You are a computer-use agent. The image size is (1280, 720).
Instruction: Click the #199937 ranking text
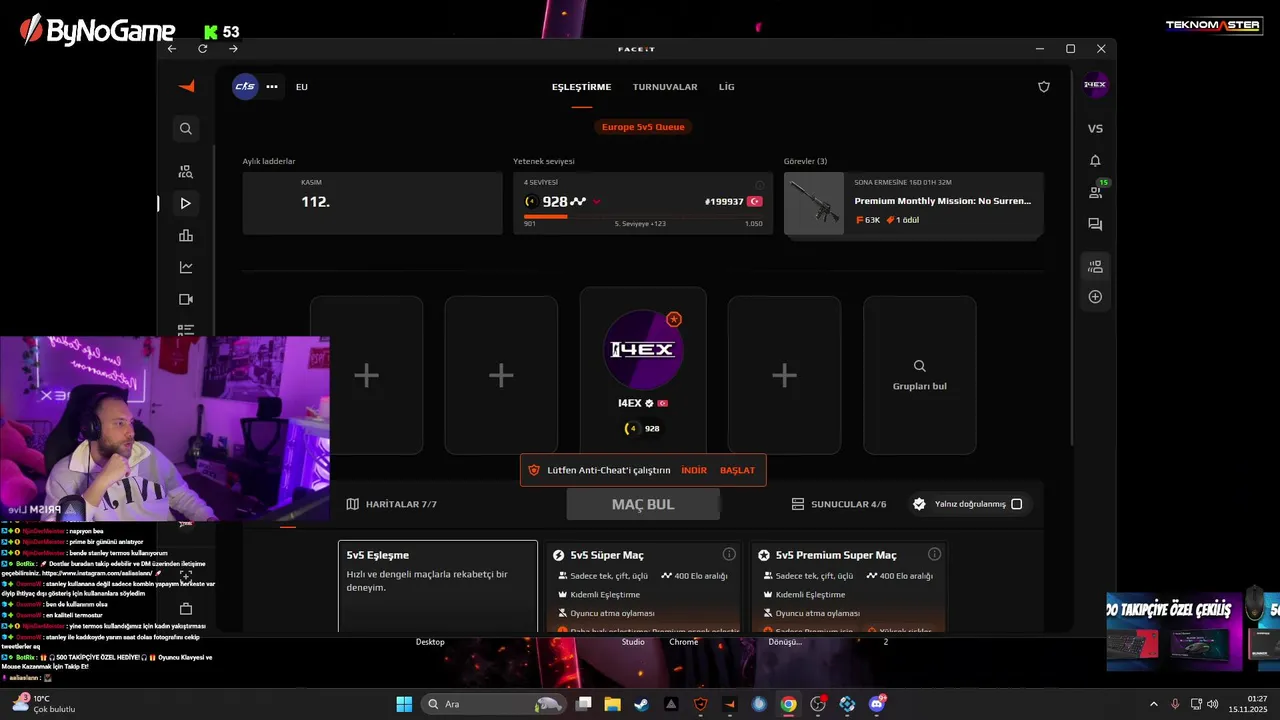(724, 202)
